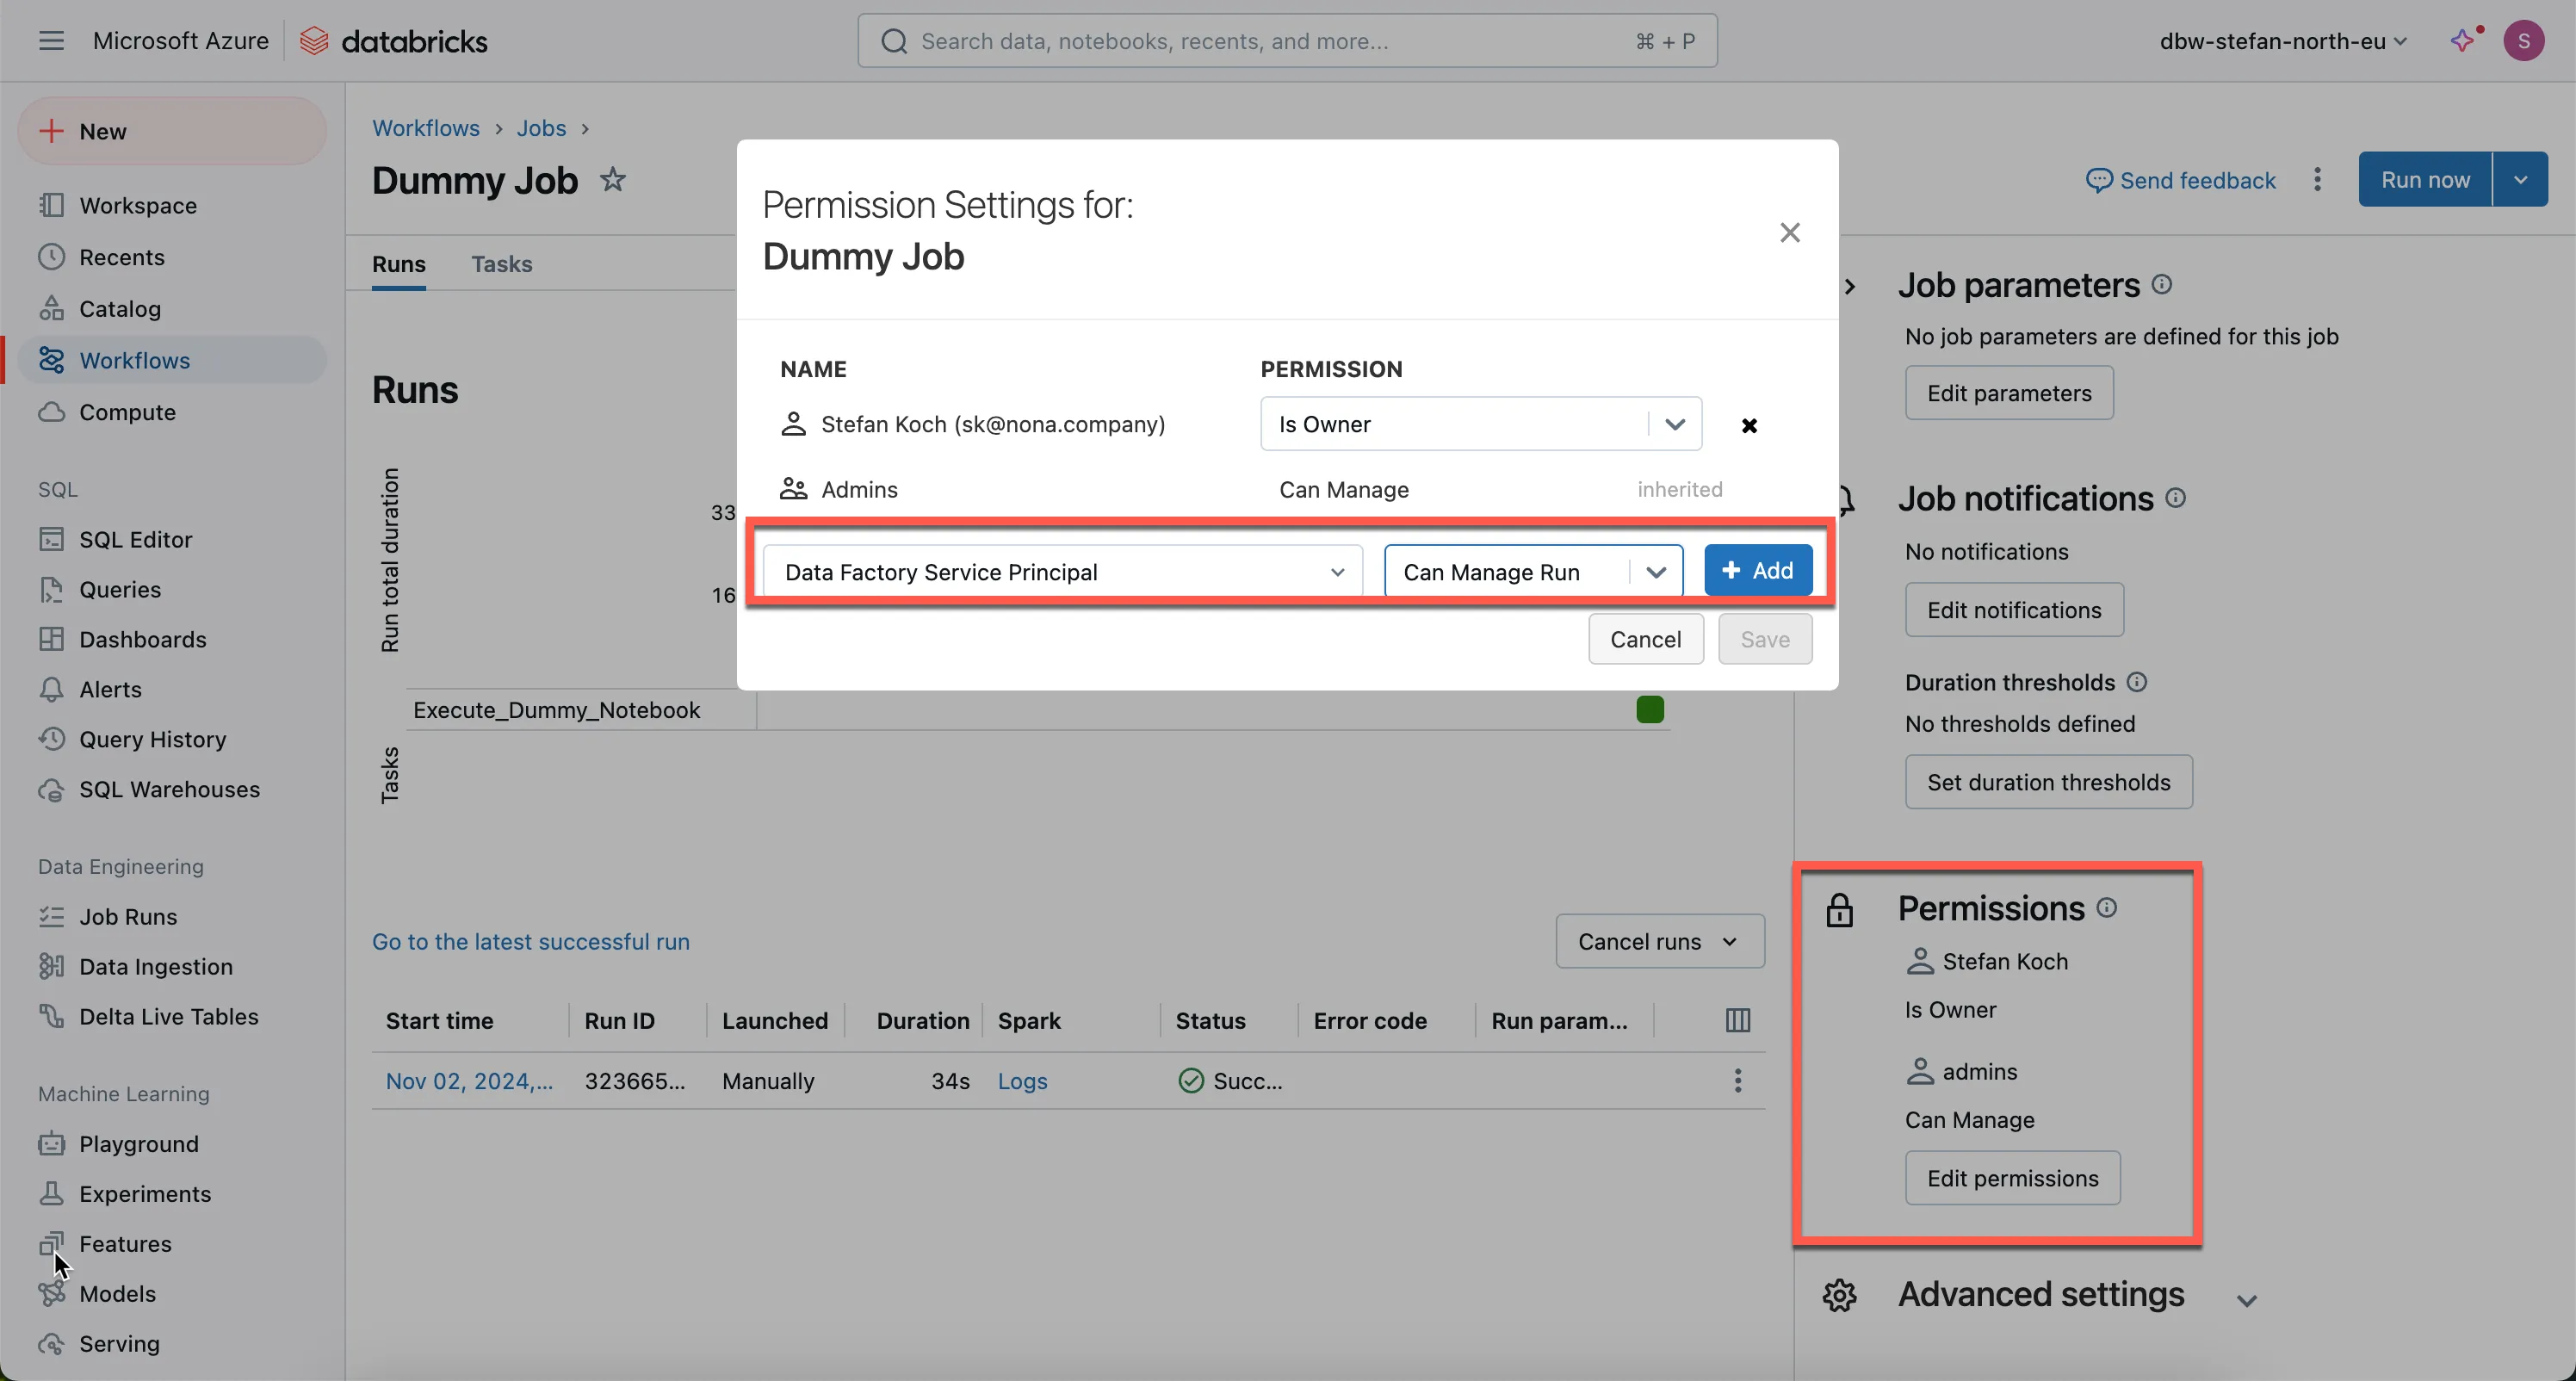The height and width of the screenshot is (1381, 2576).
Task: Click info icon next to Permissions heading
Action: tap(2107, 907)
